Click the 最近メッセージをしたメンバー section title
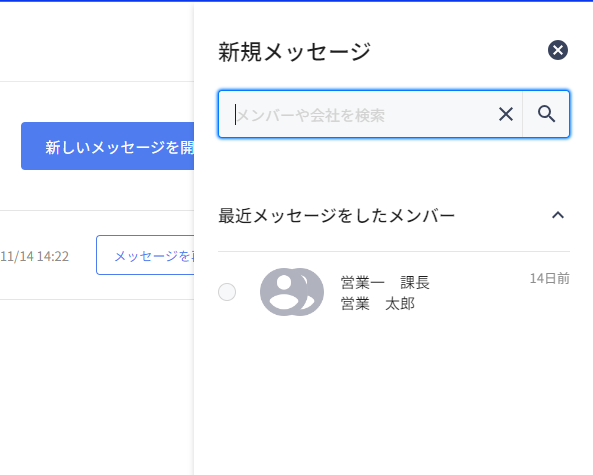Viewport: 593px width, 475px height. [336, 216]
